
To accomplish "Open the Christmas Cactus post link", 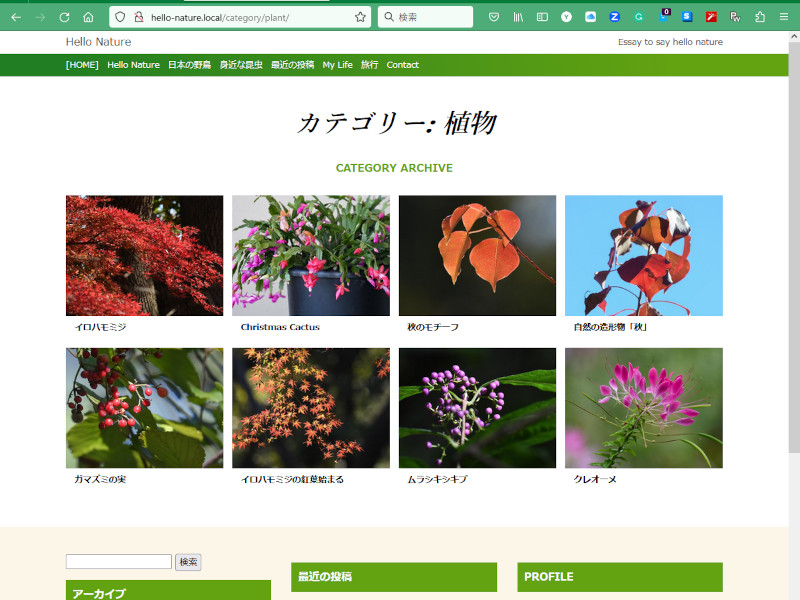I will pyautogui.click(x=280, y=327).
